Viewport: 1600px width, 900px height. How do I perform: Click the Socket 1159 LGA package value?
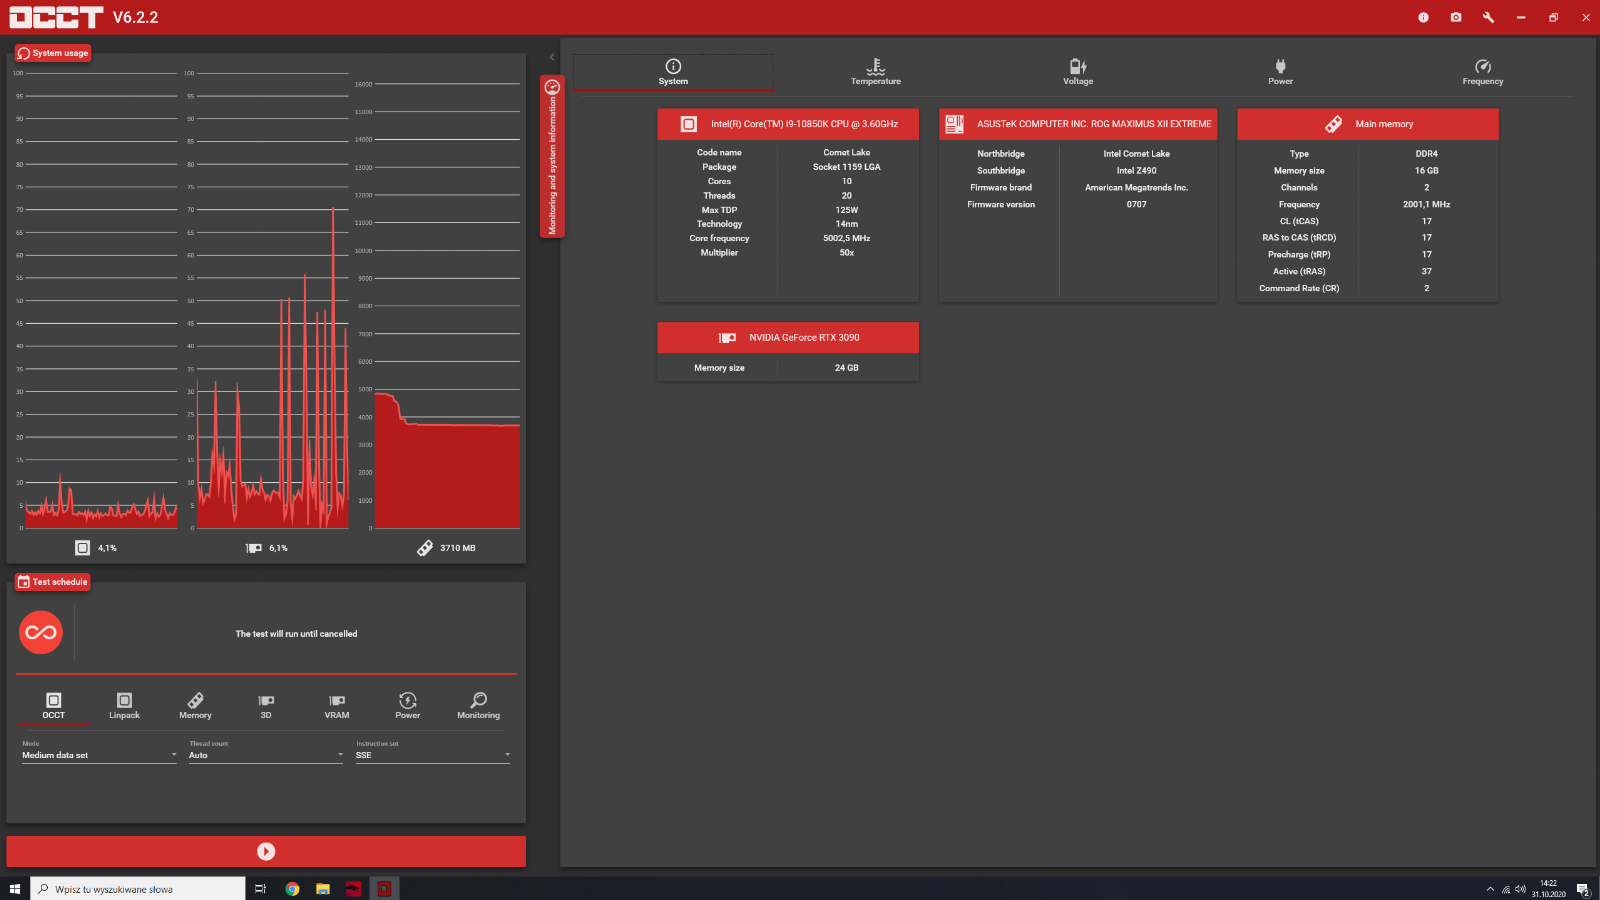coord(846,167)
